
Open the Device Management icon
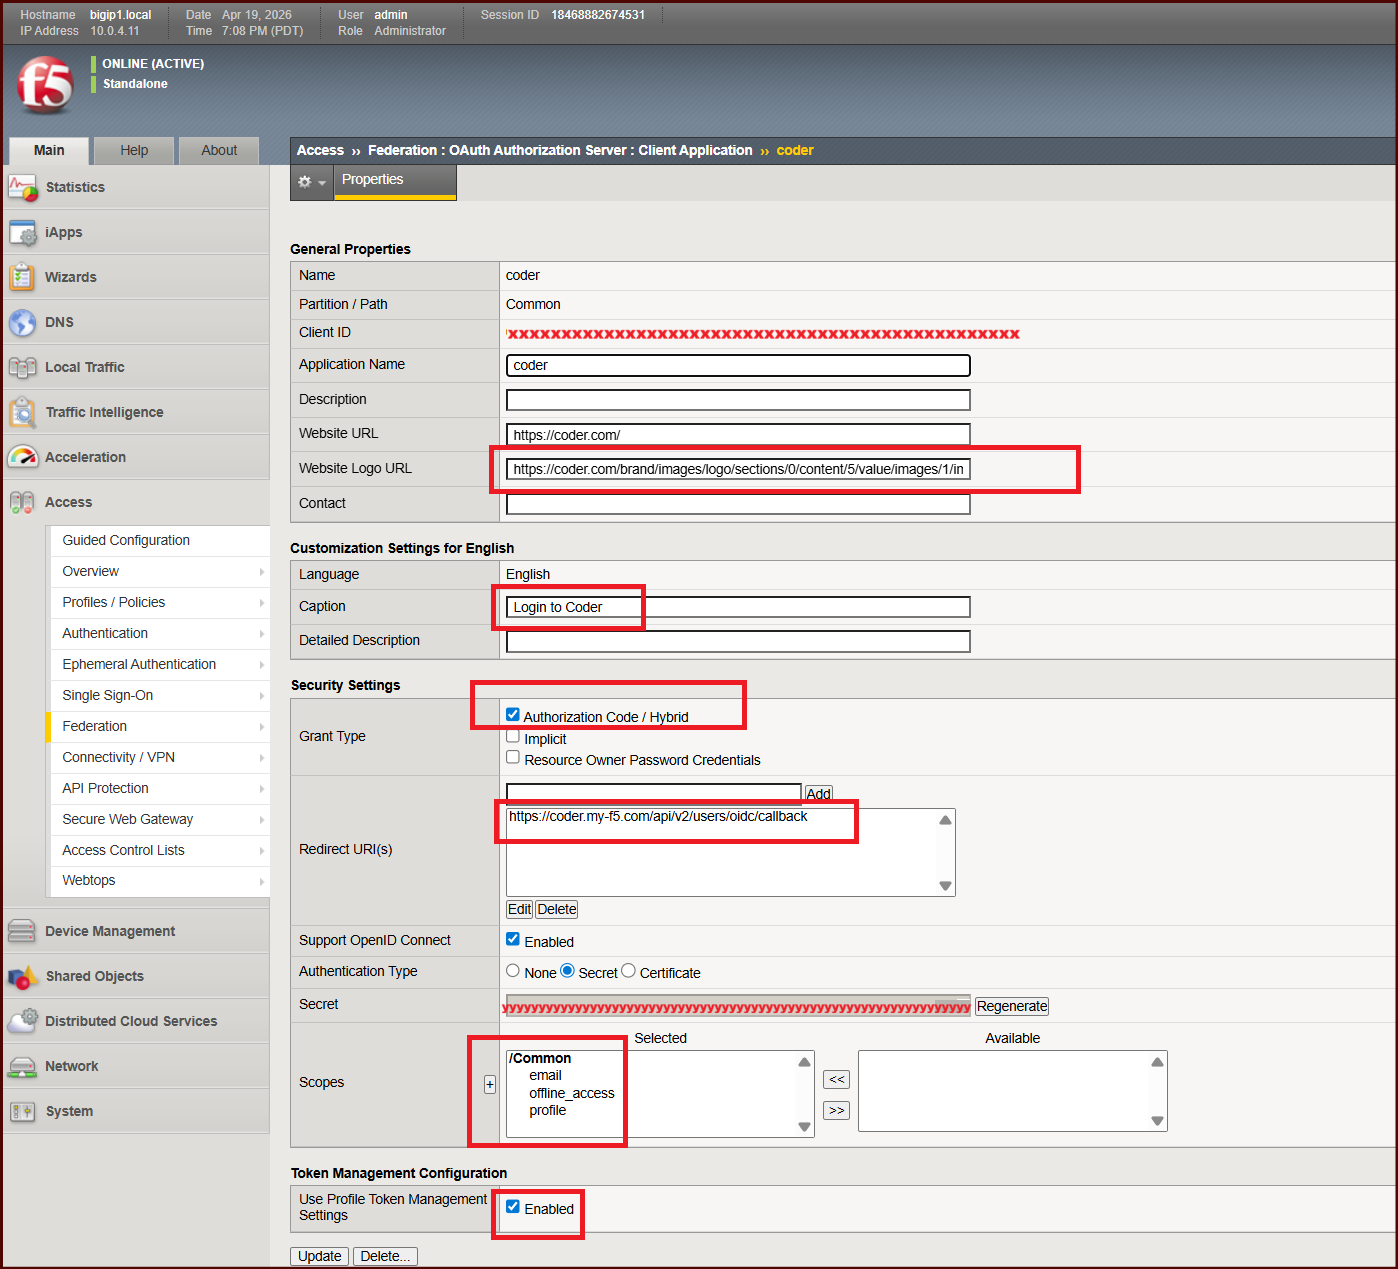coord(22,931)
